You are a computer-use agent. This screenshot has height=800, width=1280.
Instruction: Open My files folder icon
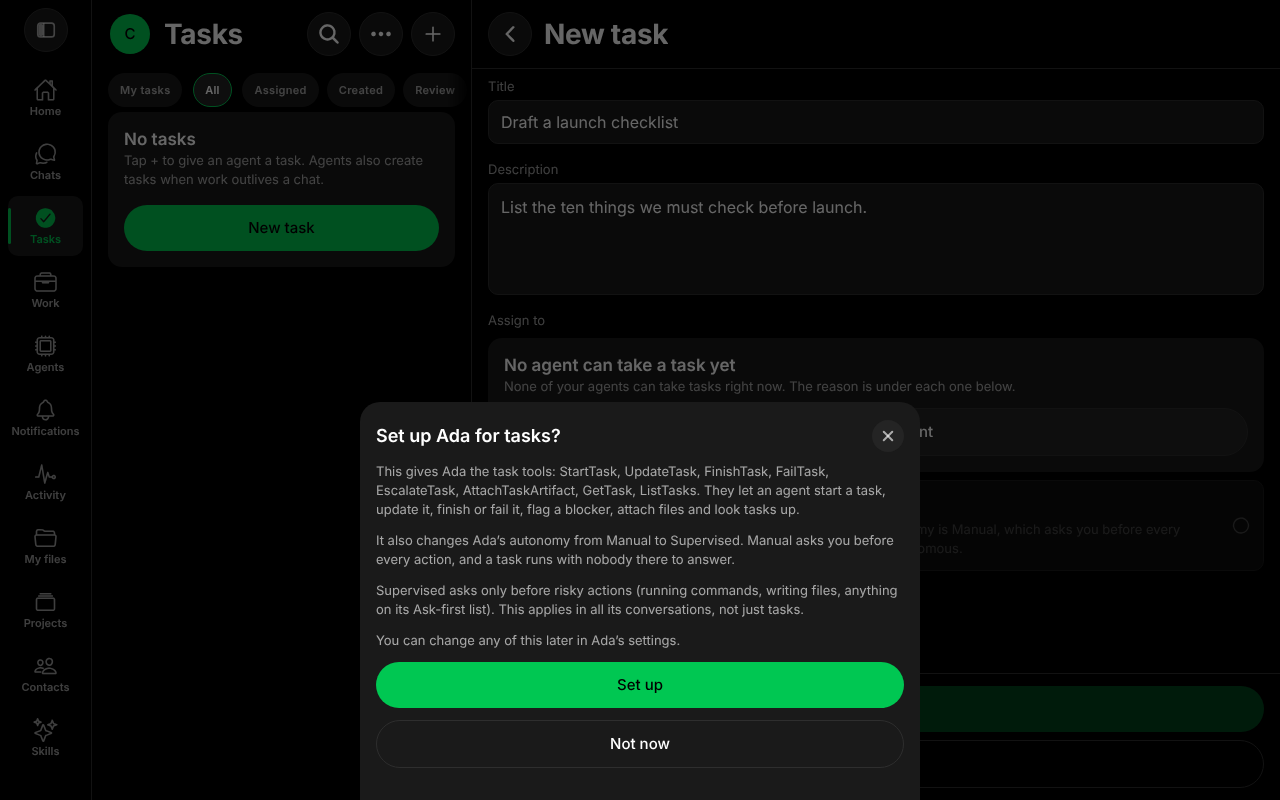click(45, 546)
